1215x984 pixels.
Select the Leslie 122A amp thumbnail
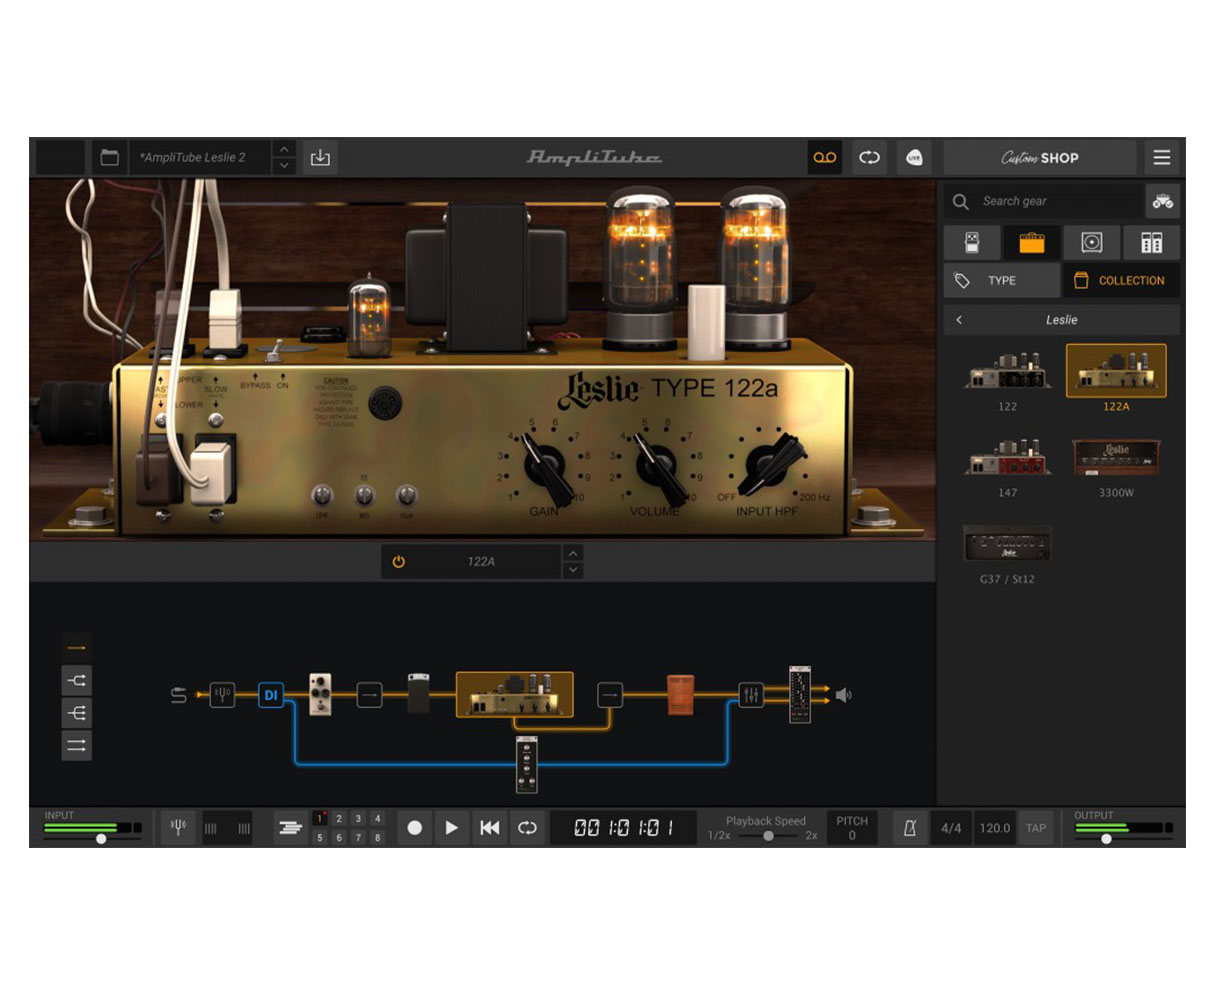click(x=1116, y=371)
